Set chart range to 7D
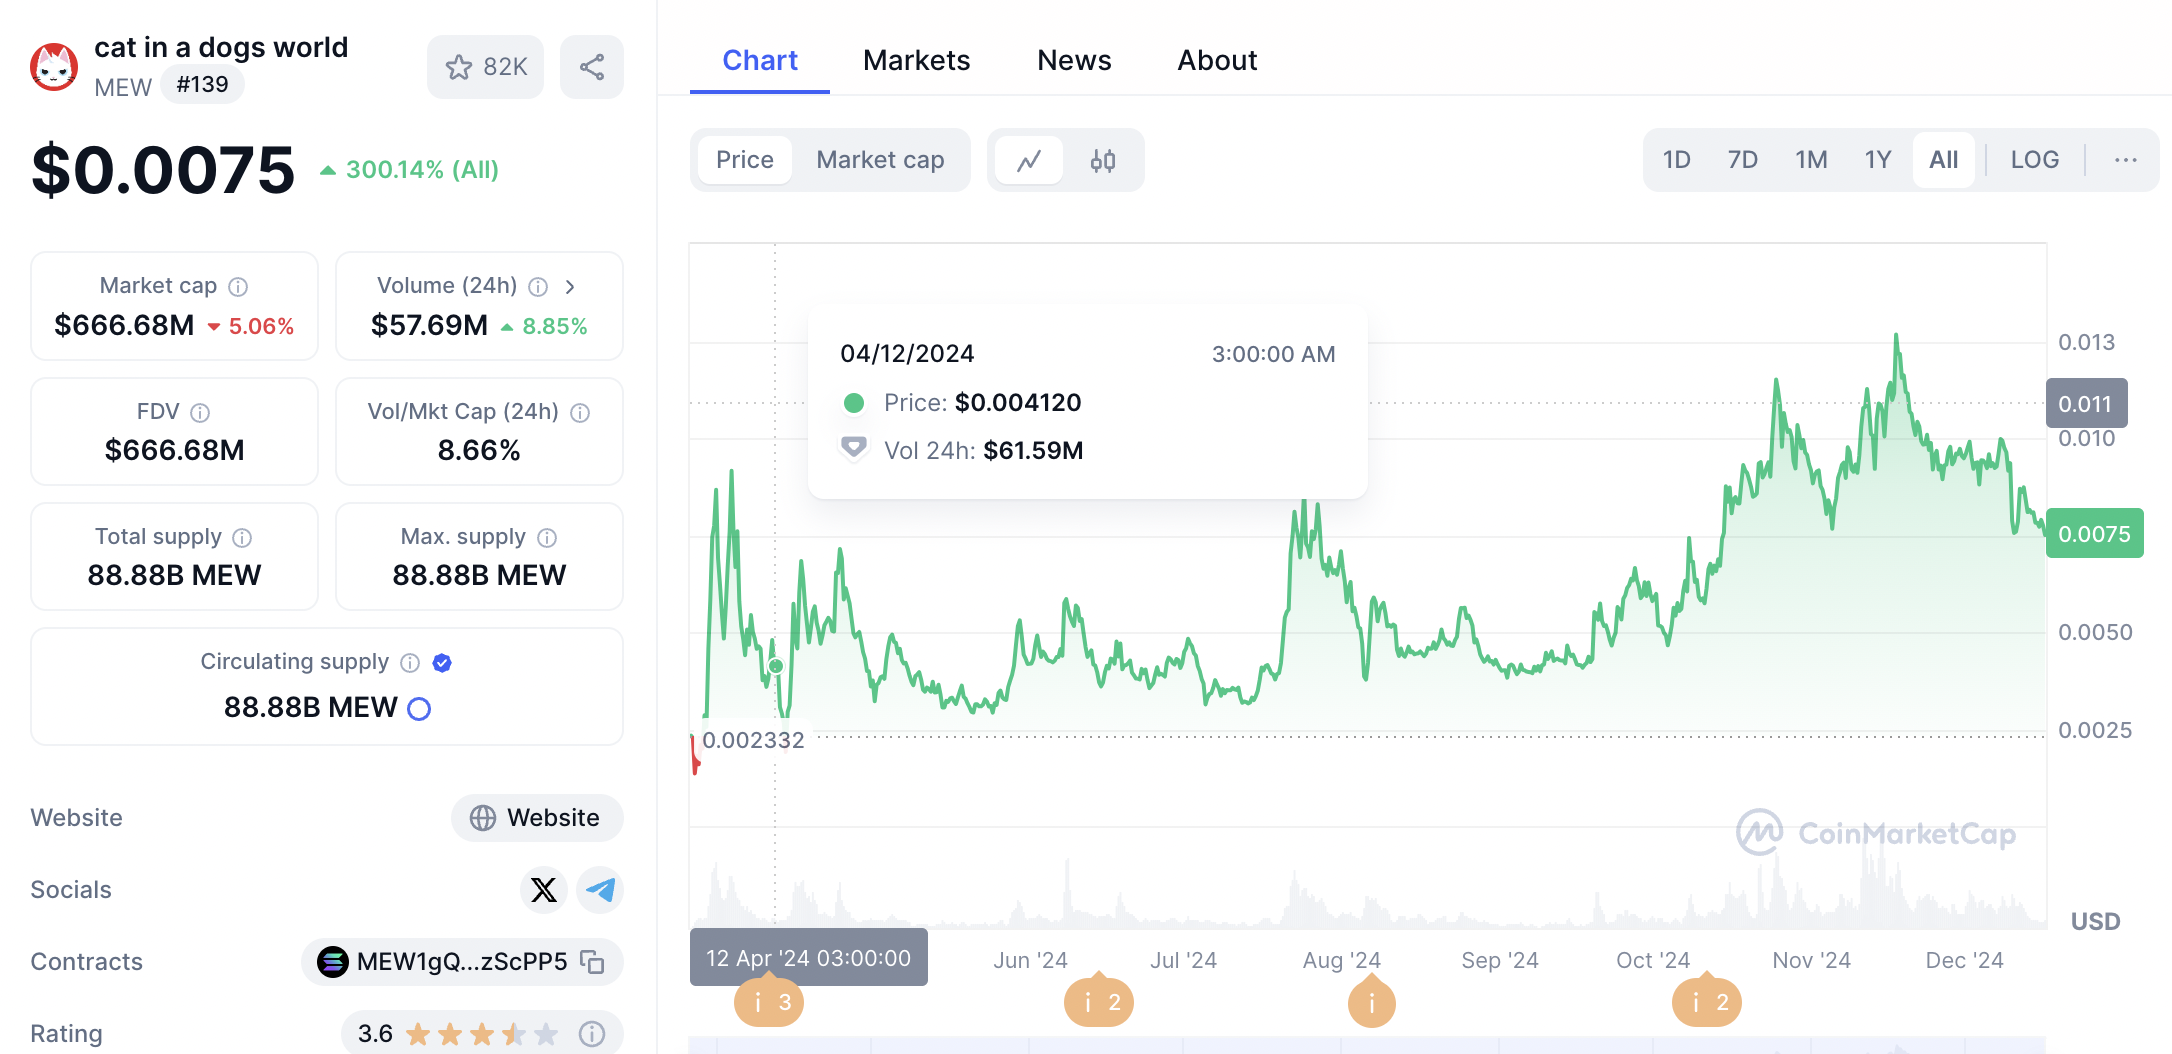Image resolution: width=2172 pixels, height=1054 pixels. [1743, 160]
